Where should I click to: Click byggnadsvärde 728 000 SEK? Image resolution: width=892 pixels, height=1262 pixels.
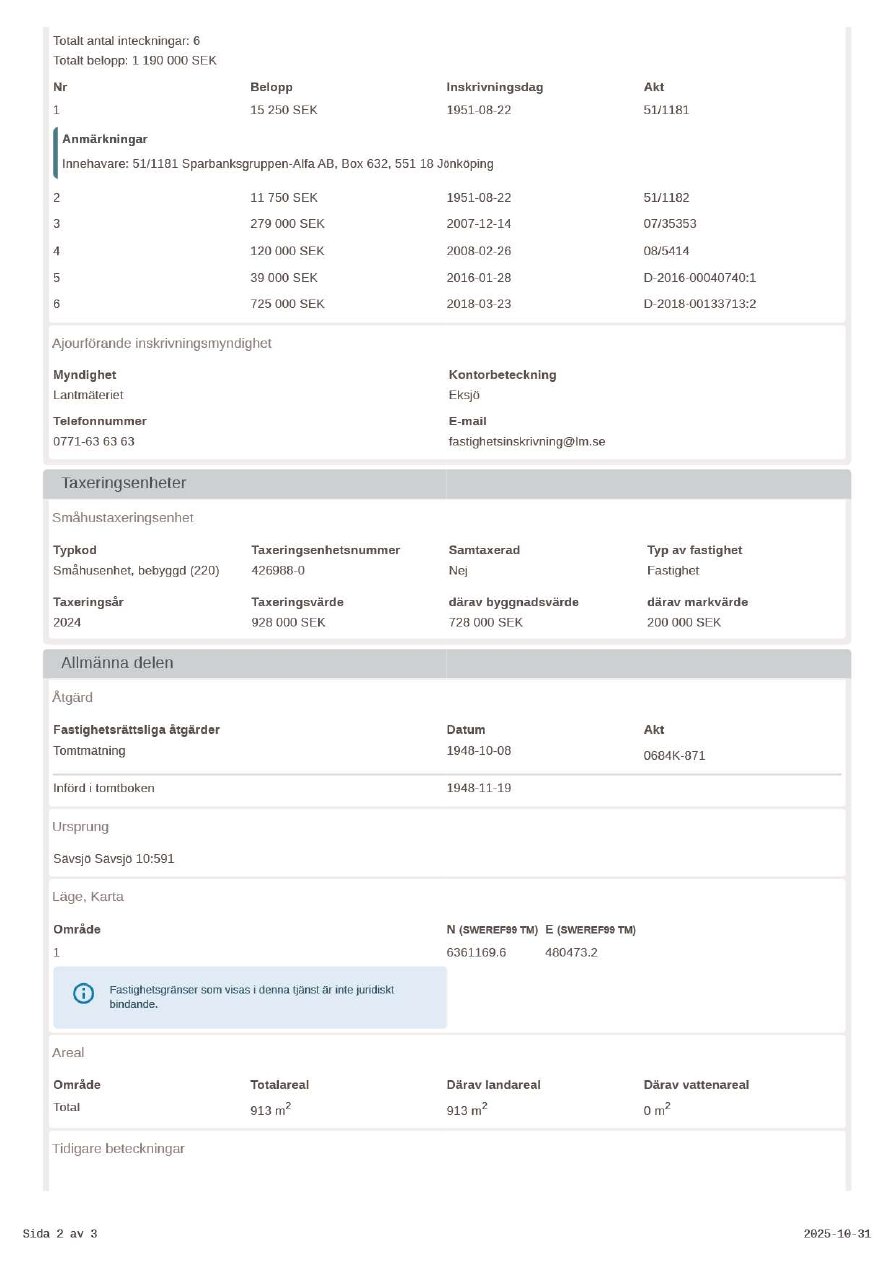click(486, 623)
